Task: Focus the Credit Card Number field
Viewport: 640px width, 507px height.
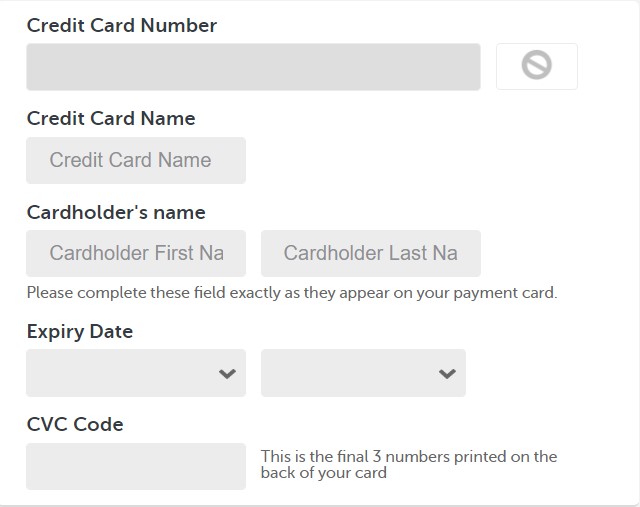Action: pos(253,67)
